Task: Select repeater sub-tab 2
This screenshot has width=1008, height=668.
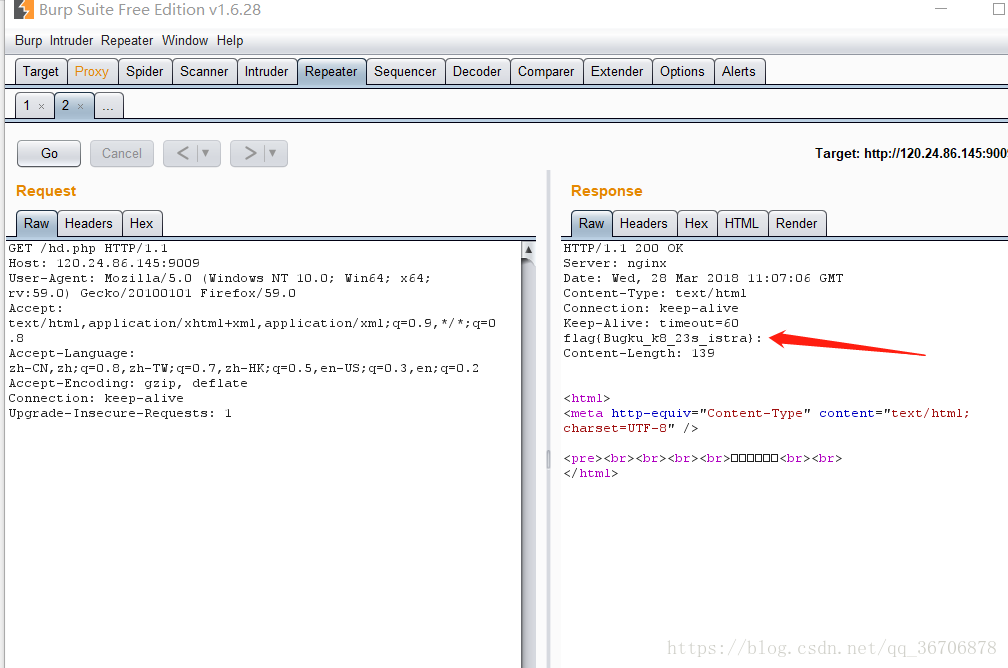Action: coord(66,105)
